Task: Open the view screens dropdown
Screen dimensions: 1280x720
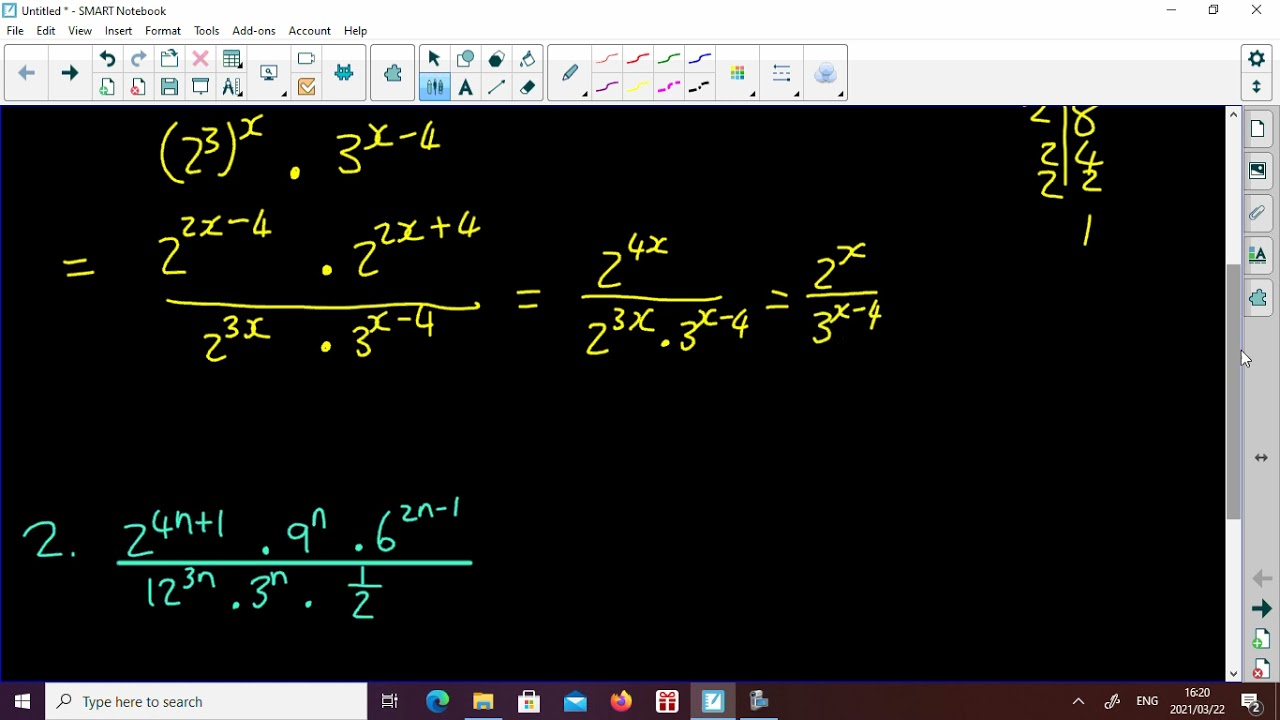Action: 270,73
